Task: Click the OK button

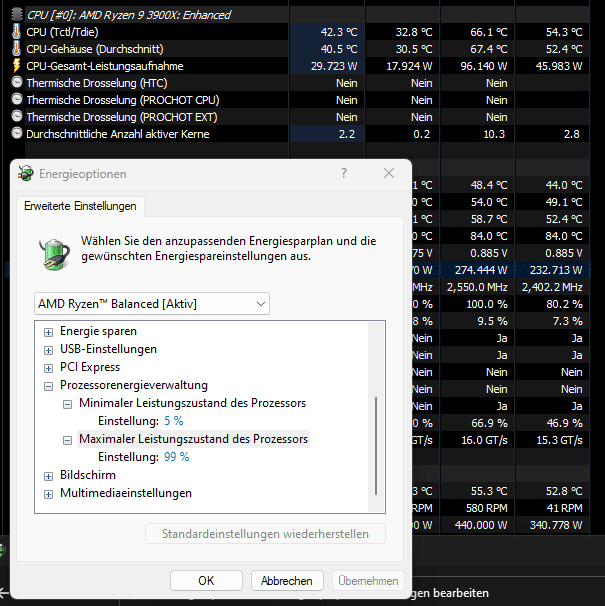Action: tap(206, 580)
